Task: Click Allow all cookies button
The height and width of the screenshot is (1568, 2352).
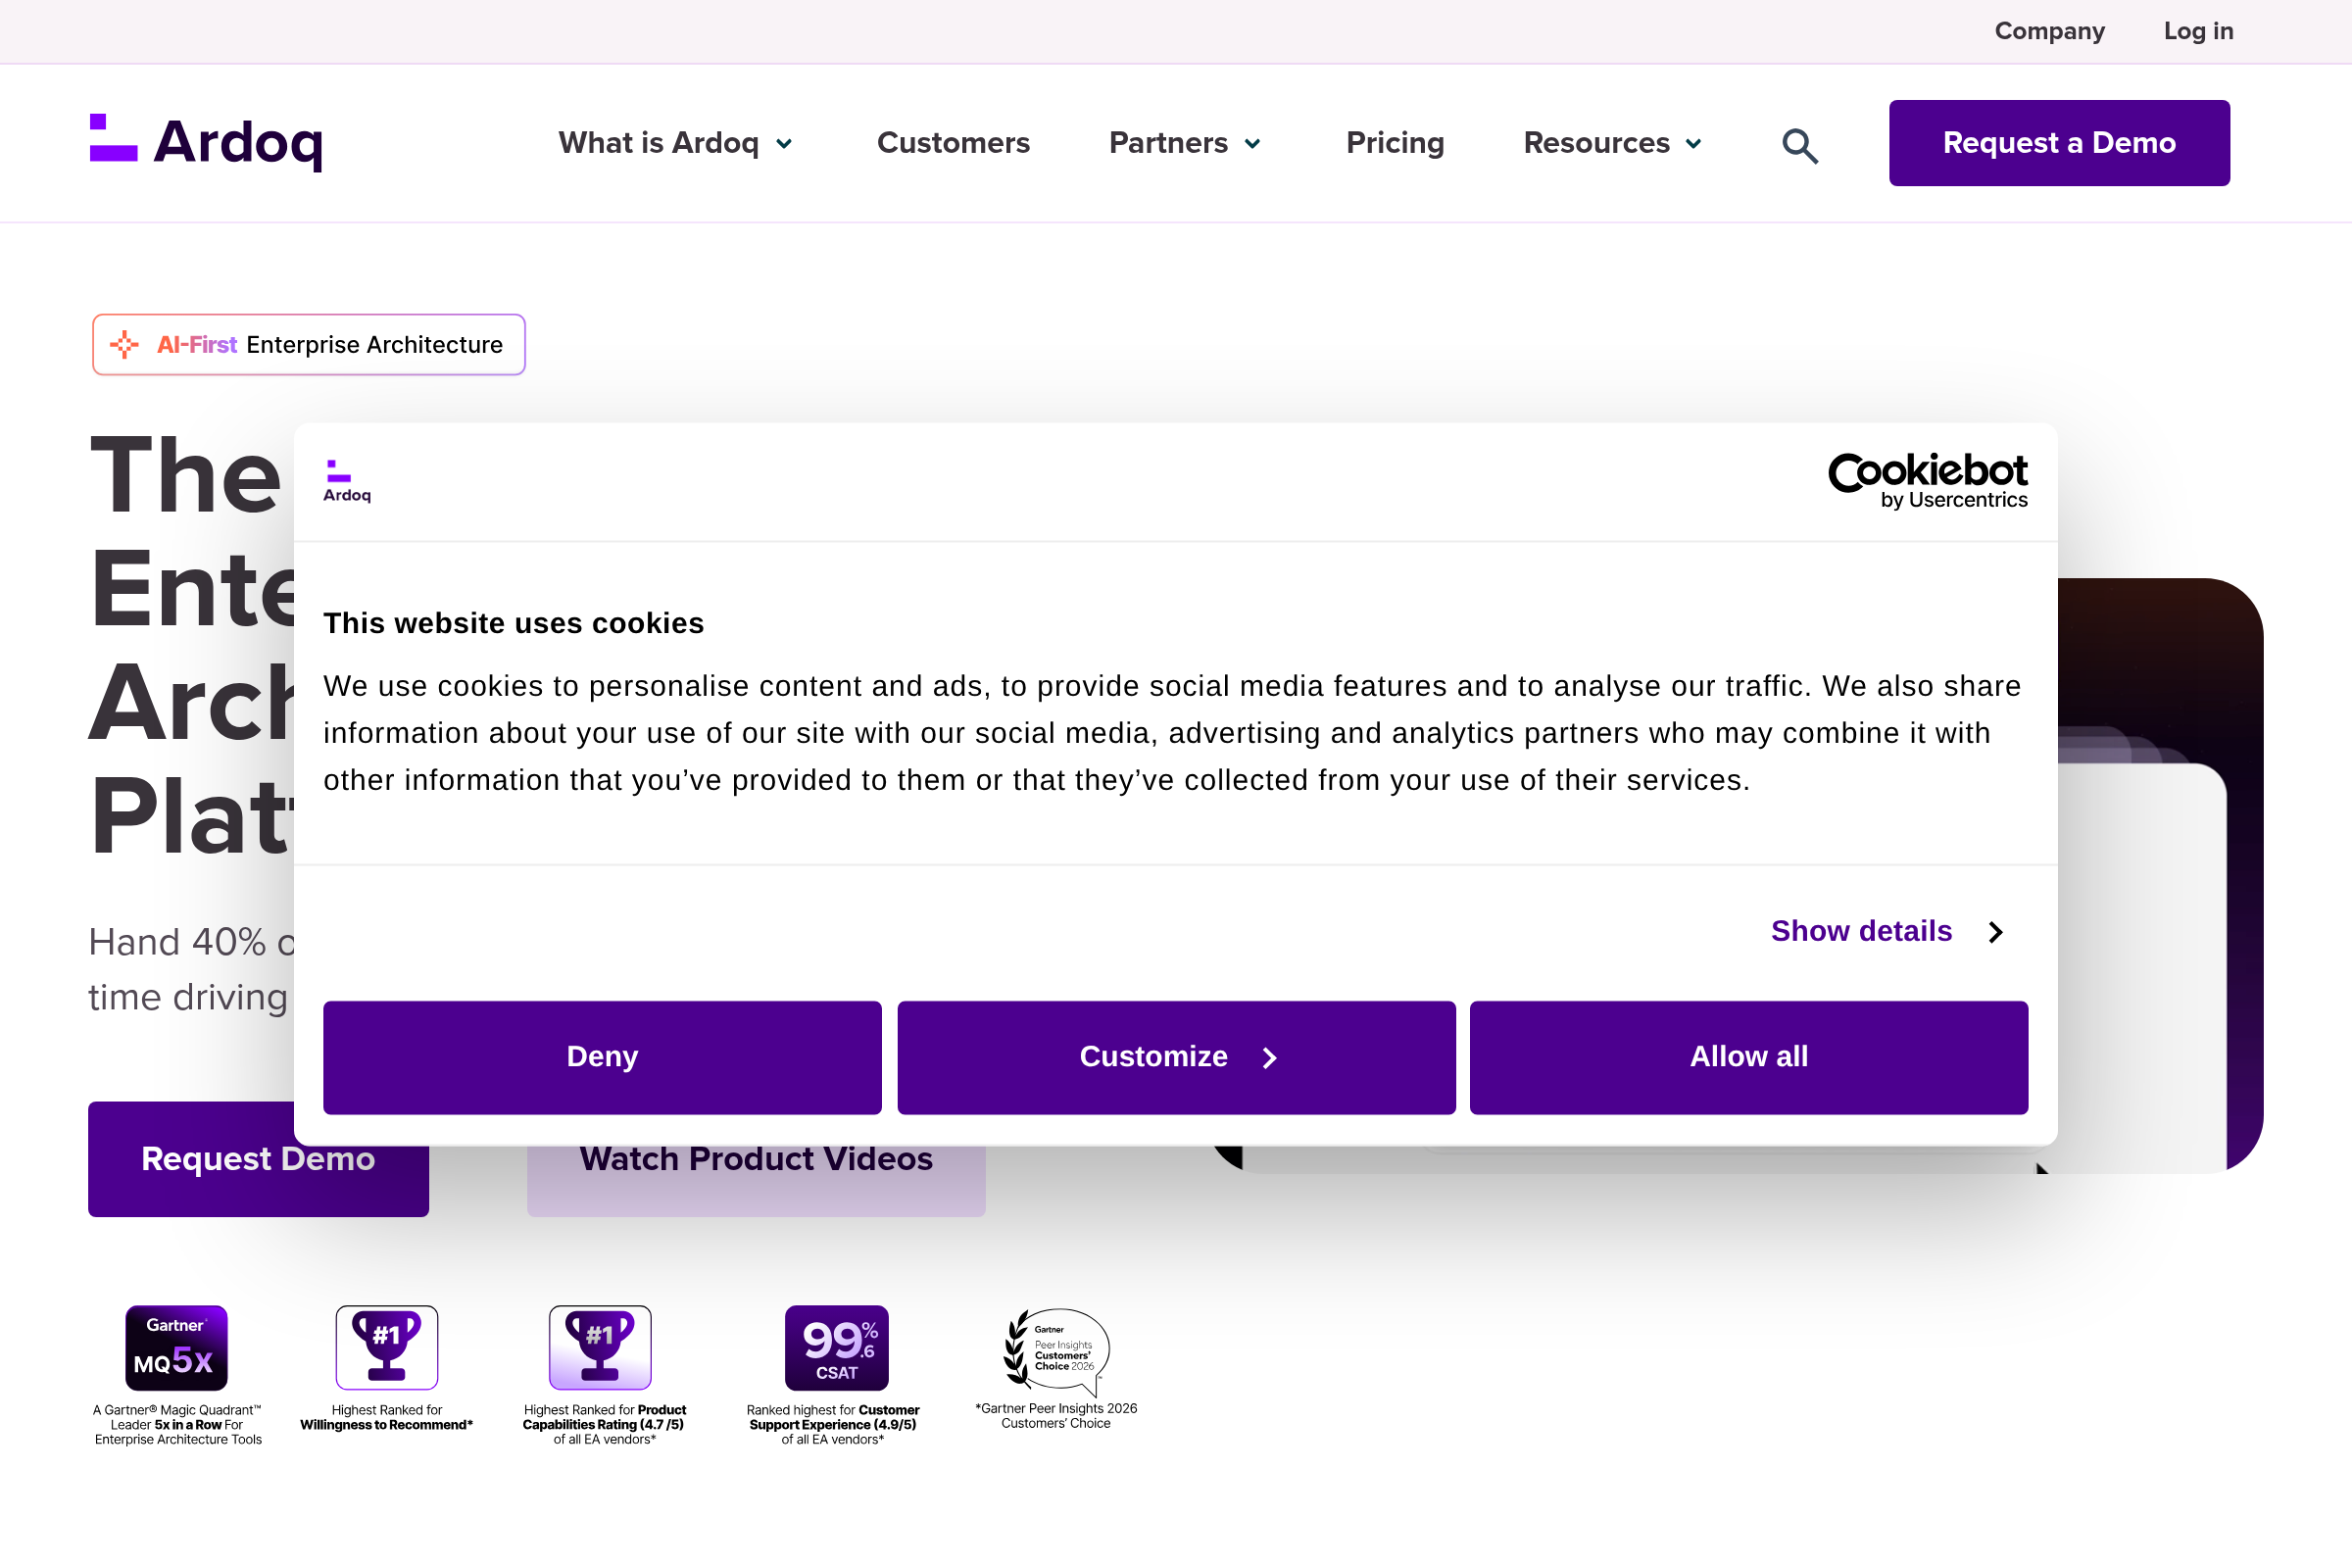Action: (x=1748, y=1057)
